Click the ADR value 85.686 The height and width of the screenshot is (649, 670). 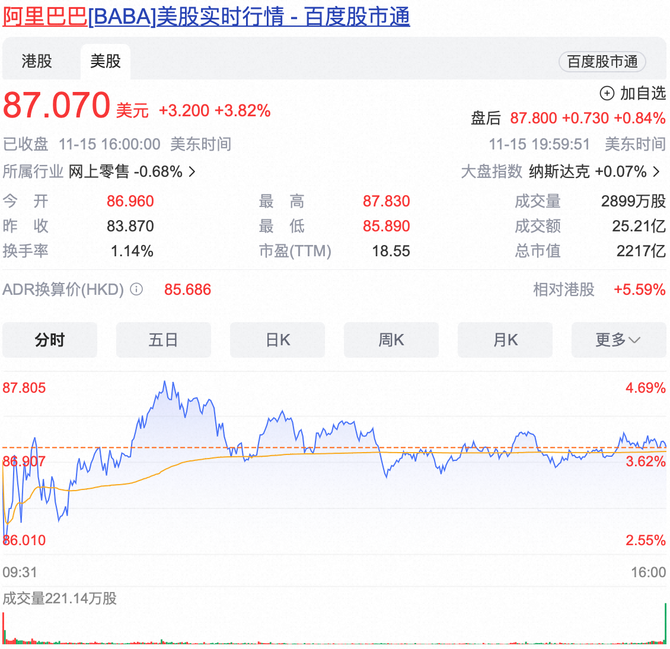(188, 290)
